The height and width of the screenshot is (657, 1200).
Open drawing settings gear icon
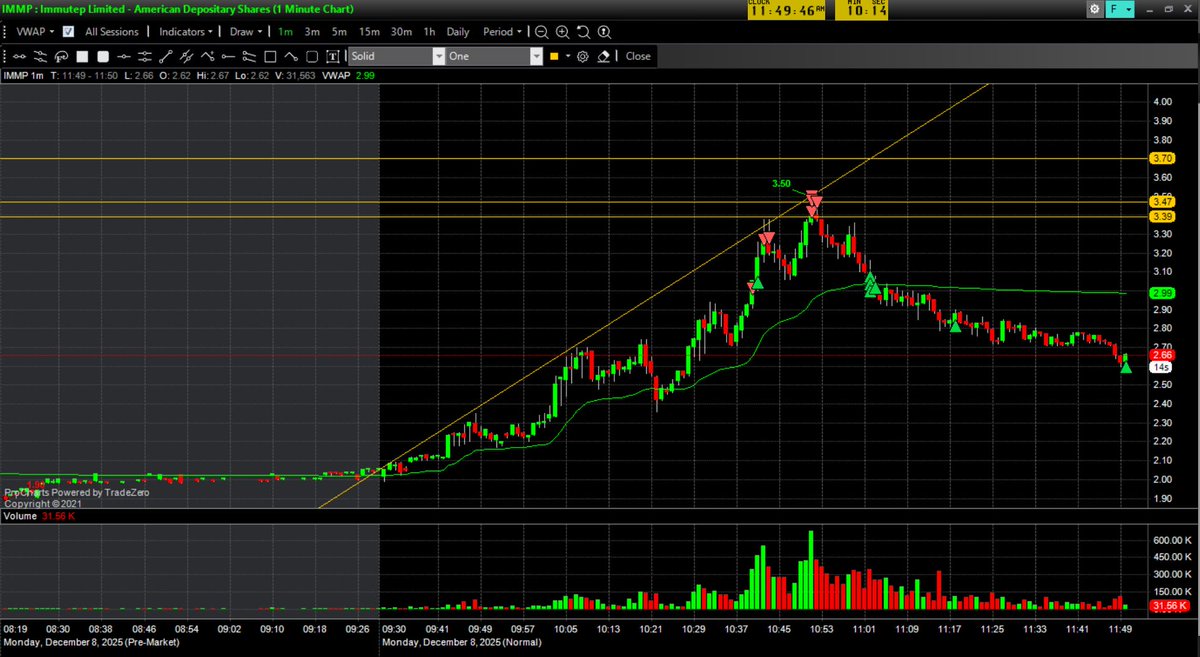[583, 56]
